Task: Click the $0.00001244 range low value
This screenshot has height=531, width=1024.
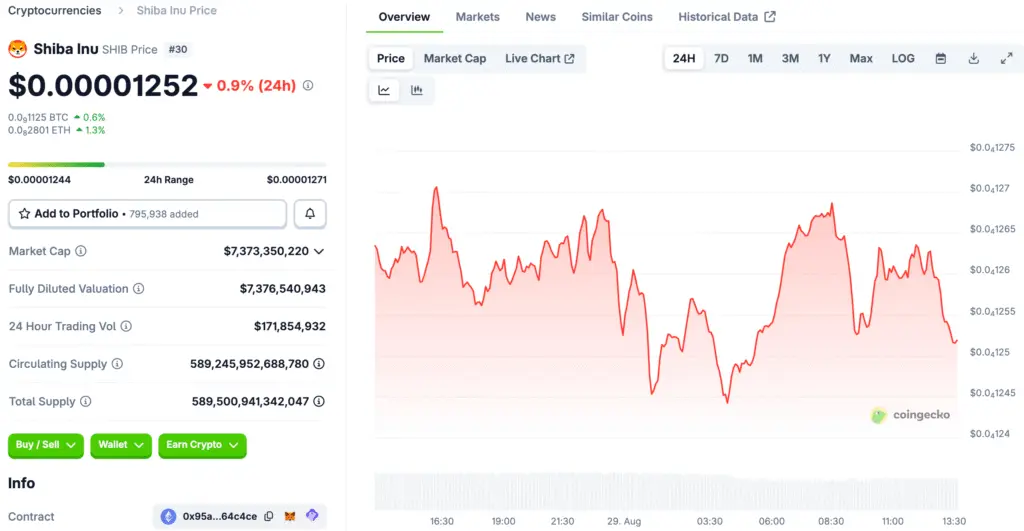Action: [x=39, y=180]
